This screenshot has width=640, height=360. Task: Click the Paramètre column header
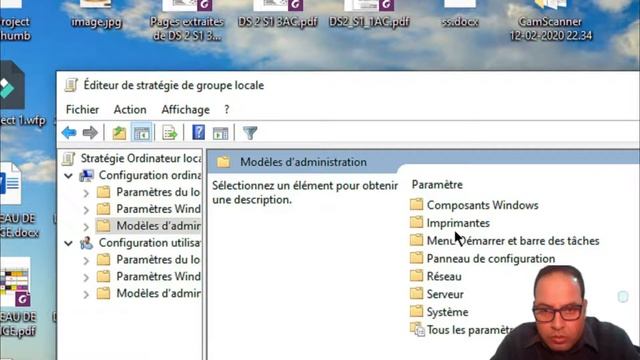click(x=437, y=184)
